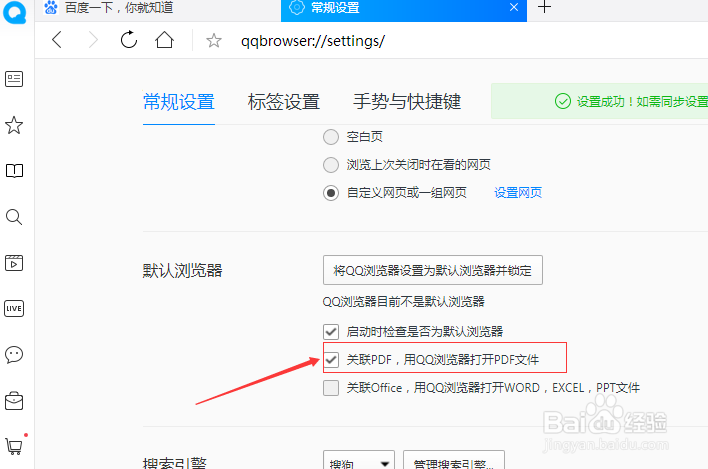Open the 手势与快捷键 settings tab
Image resolution: width=708 pixels, height=469 pixels.
coord(407,102)
